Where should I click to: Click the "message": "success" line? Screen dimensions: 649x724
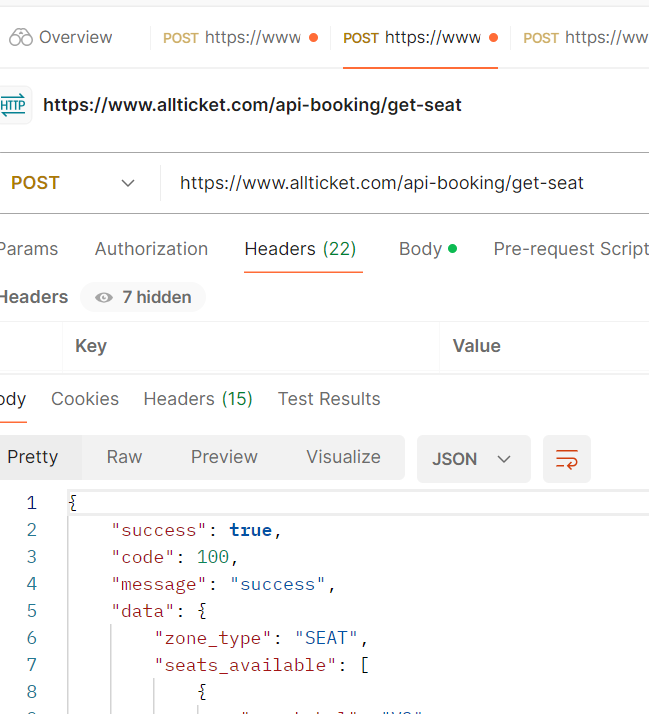click(223, 584)
